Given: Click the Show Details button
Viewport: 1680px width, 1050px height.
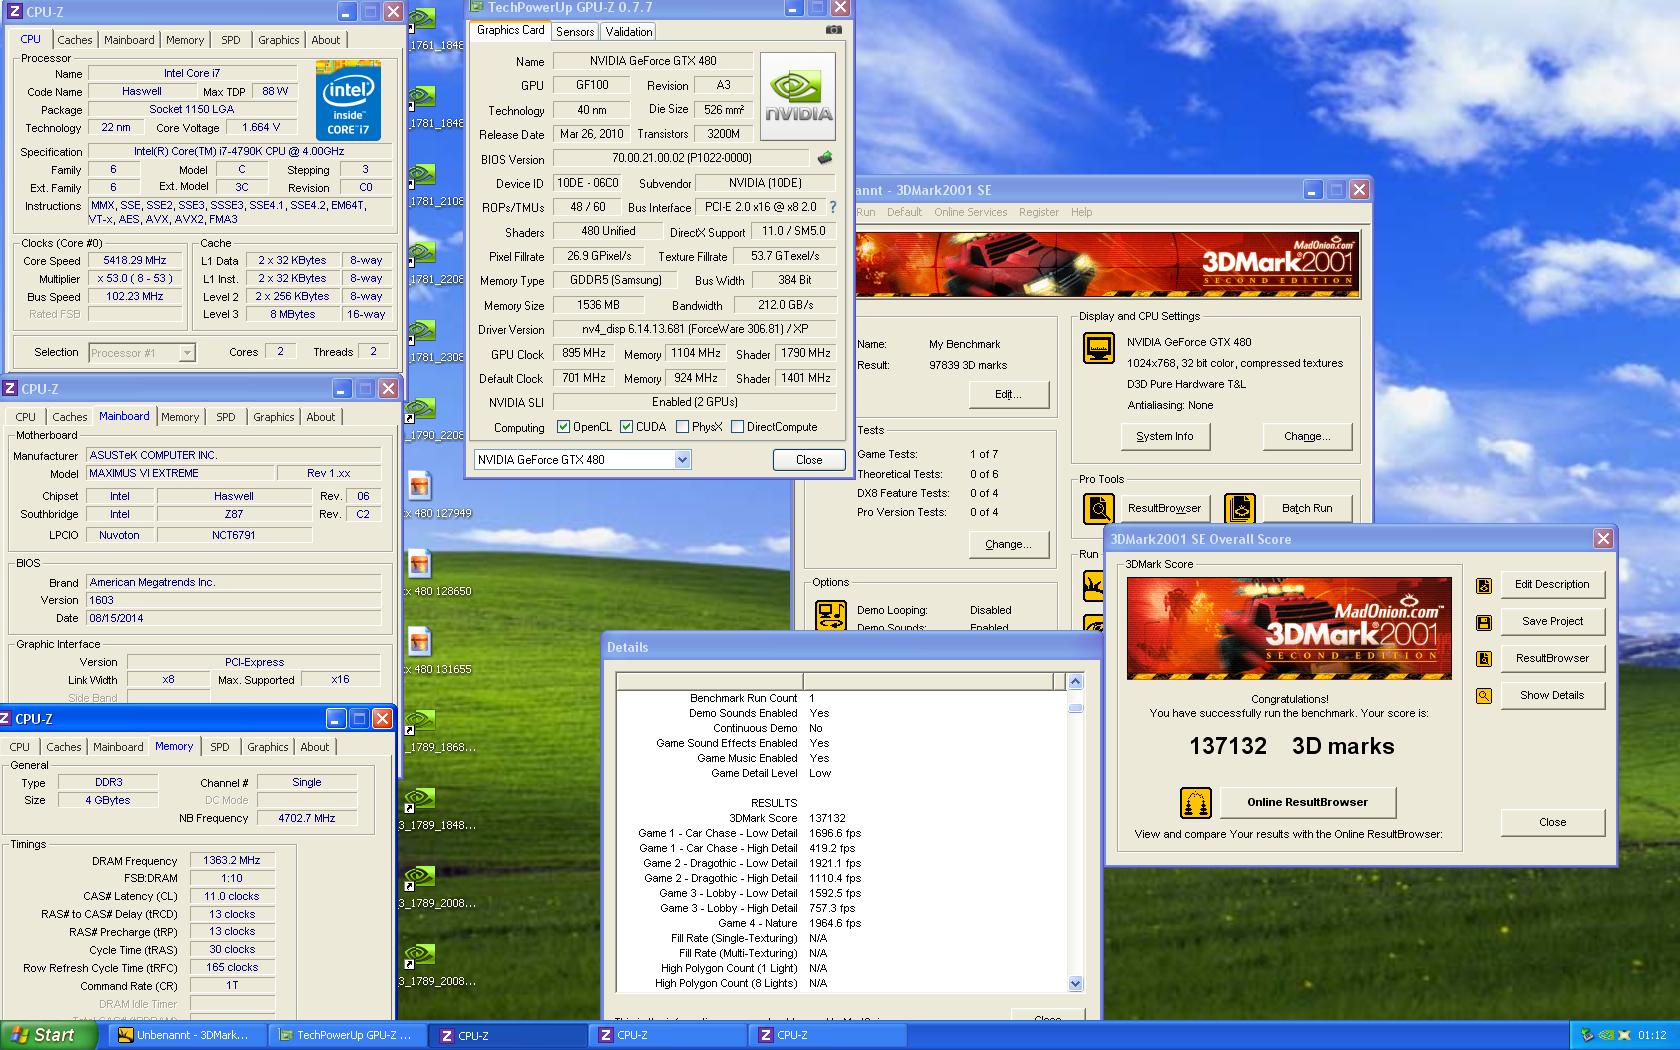Looking at the screenshot, I should [x=1552, y=695].
